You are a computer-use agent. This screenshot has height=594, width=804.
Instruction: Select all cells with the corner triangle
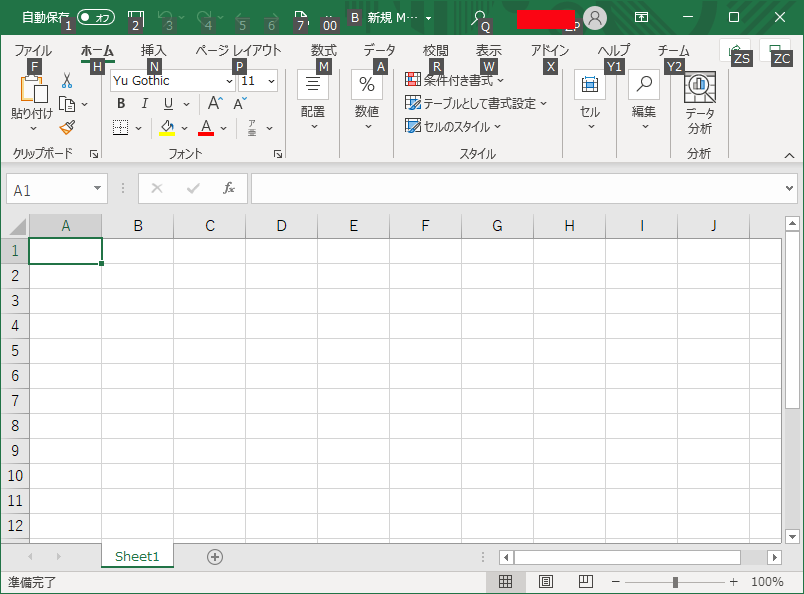coord(17,226)
